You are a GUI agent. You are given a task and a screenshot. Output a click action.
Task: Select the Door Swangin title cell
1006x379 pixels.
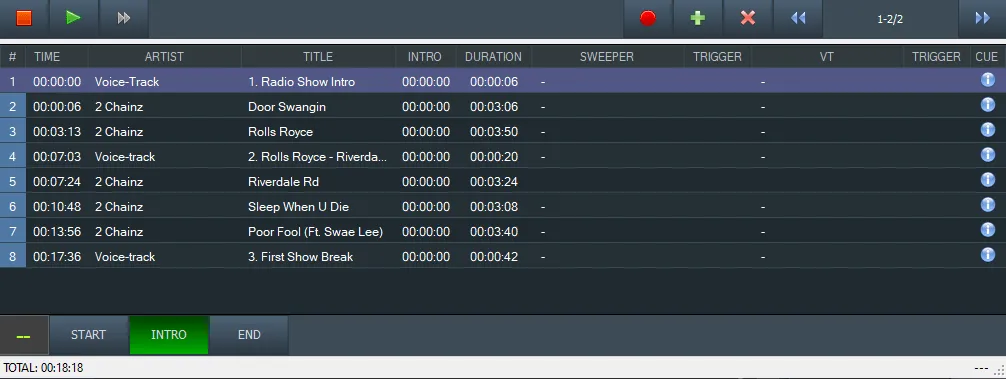click(287, 107)
